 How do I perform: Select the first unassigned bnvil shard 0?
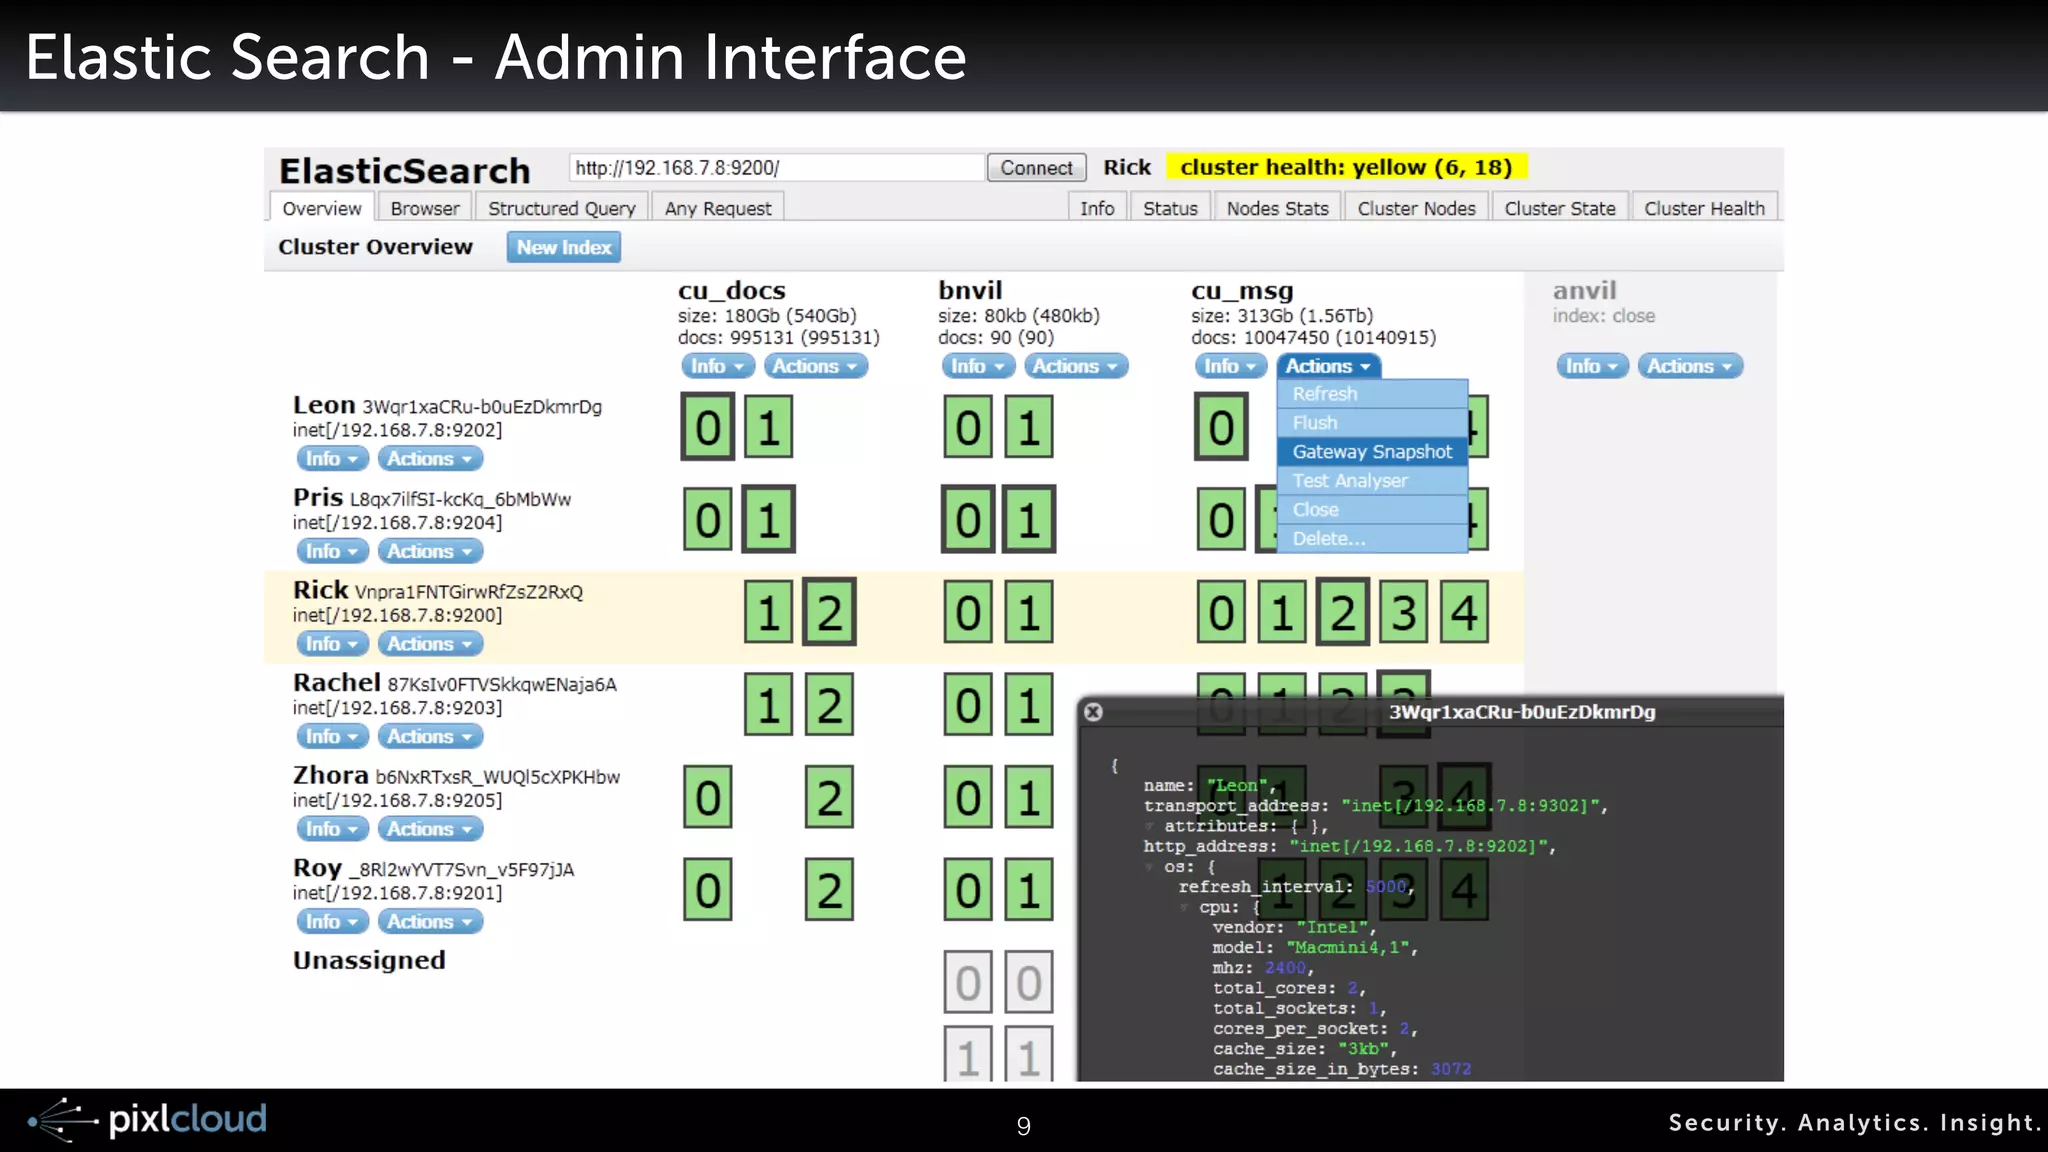[967, 982]
